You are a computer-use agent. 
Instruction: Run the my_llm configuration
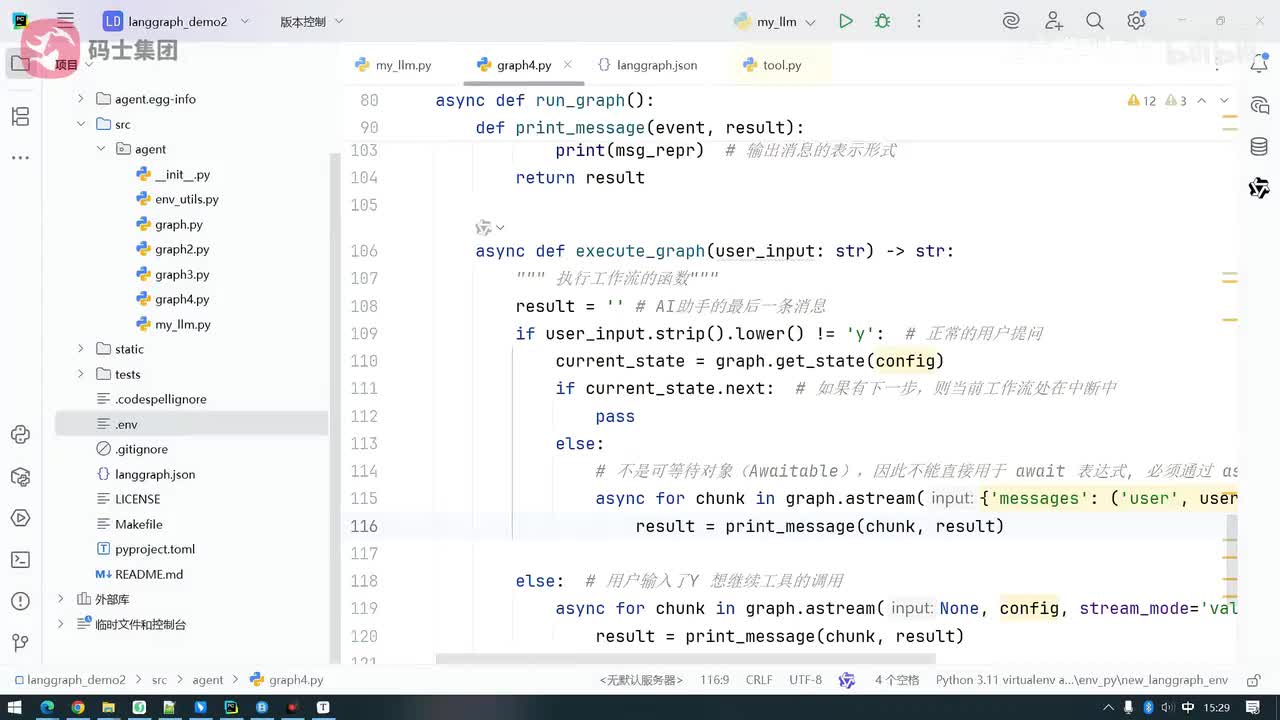point(846,21)
